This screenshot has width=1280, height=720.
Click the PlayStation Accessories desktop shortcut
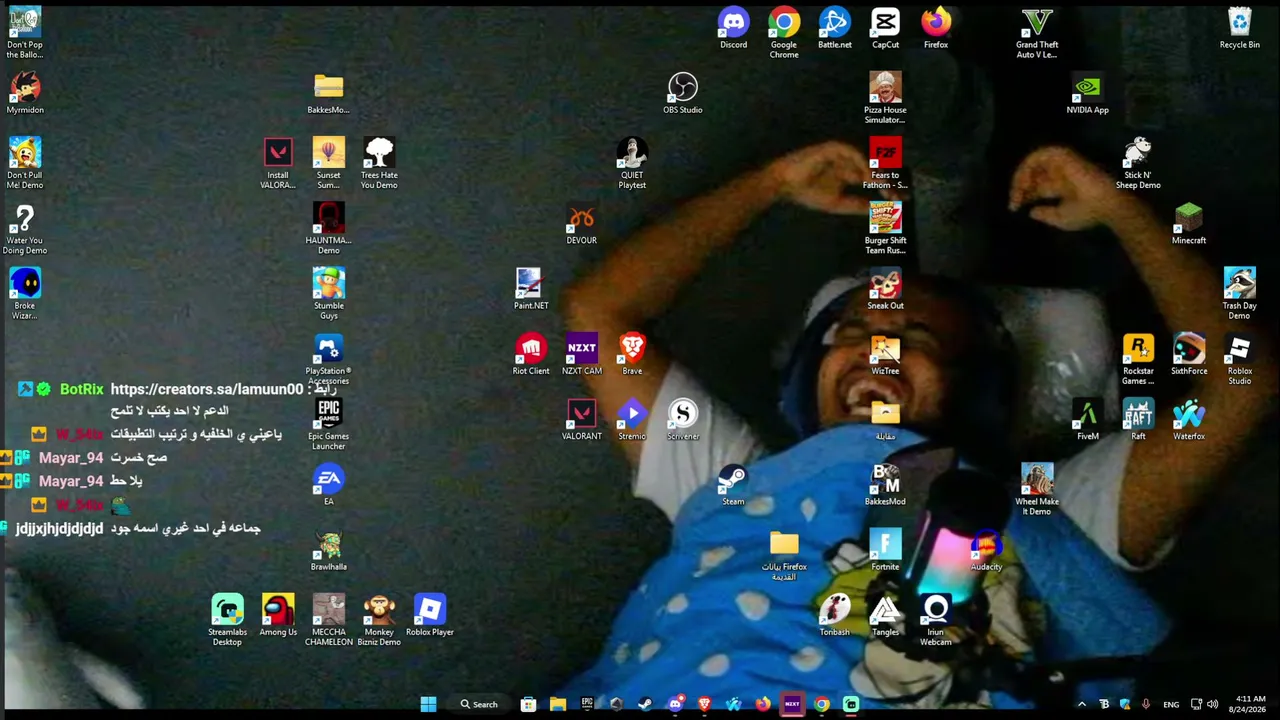(328, 360)
